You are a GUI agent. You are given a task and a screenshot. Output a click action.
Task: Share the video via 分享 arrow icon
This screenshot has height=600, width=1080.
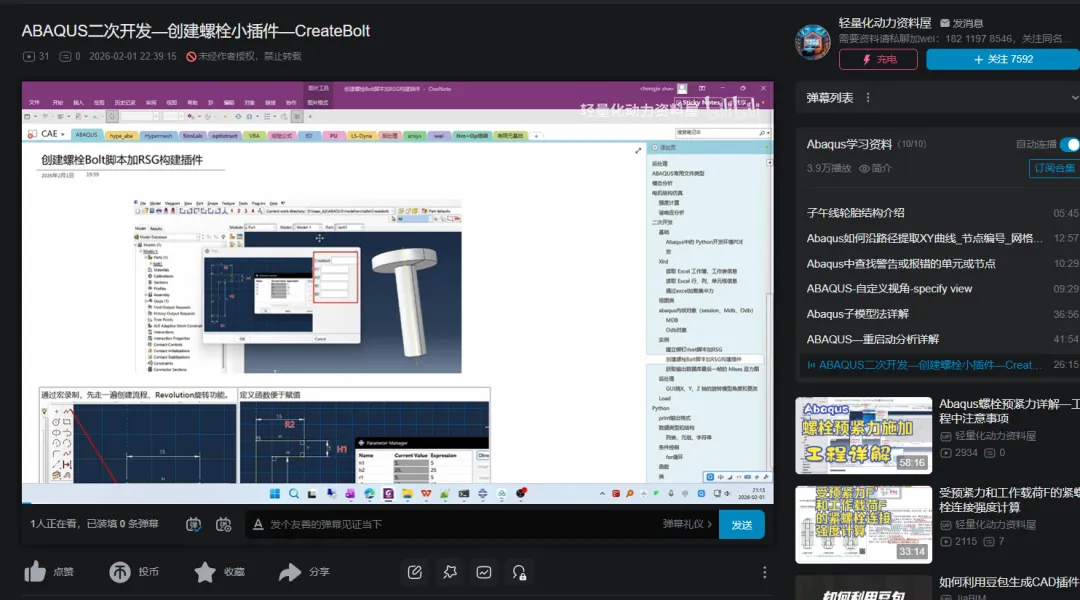(290, 572)
